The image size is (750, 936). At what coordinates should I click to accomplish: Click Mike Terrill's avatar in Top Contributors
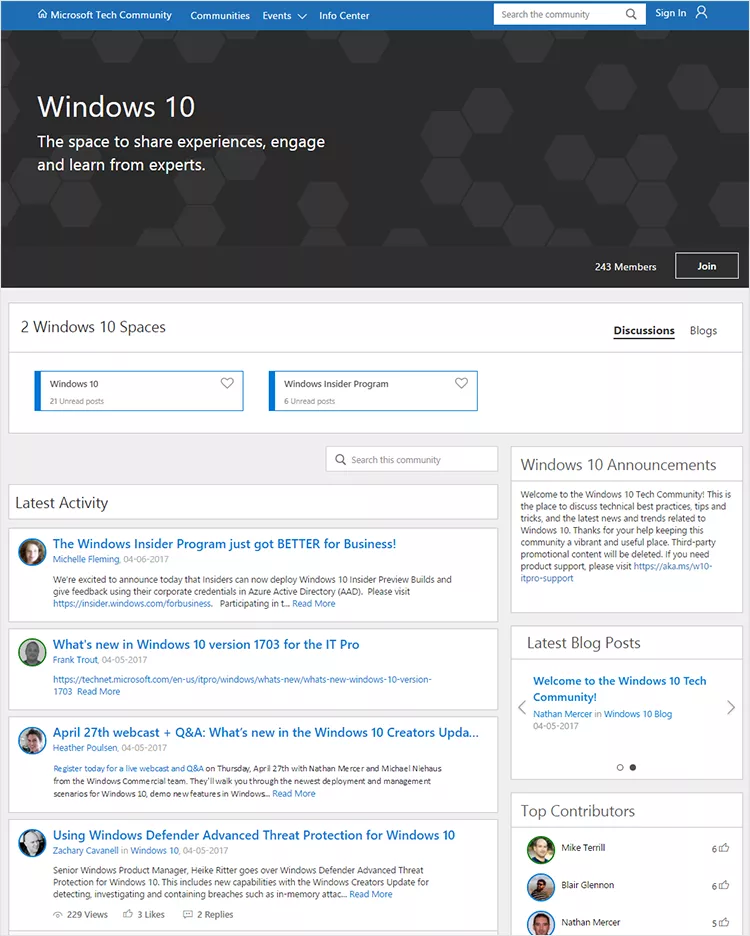click(541, 850)
